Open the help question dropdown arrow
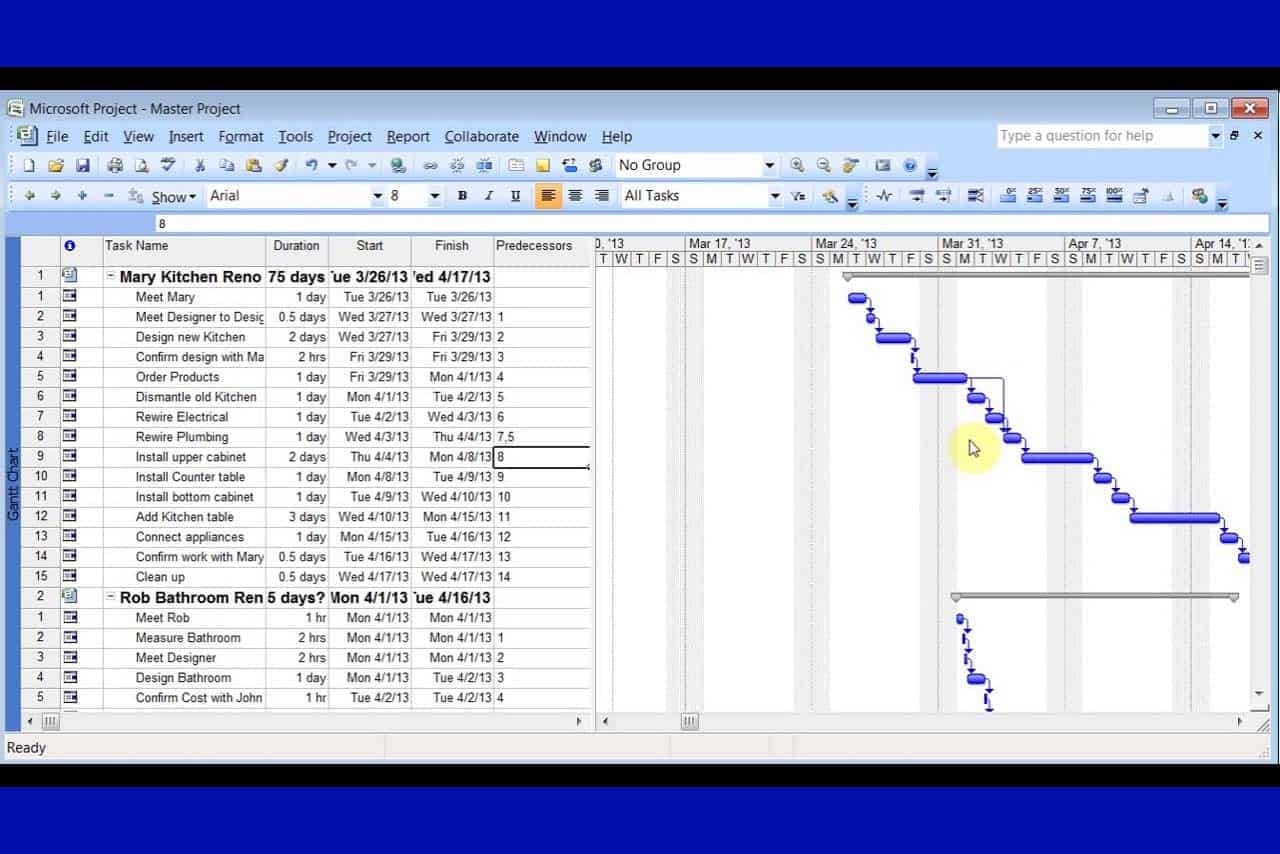This screenshot has height=854, width=1280. (x=1216, y=136)
